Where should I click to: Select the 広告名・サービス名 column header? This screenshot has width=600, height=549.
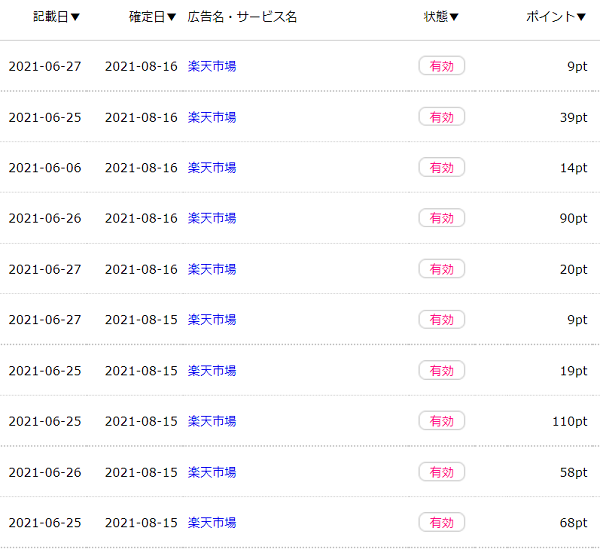pos(242,17)
